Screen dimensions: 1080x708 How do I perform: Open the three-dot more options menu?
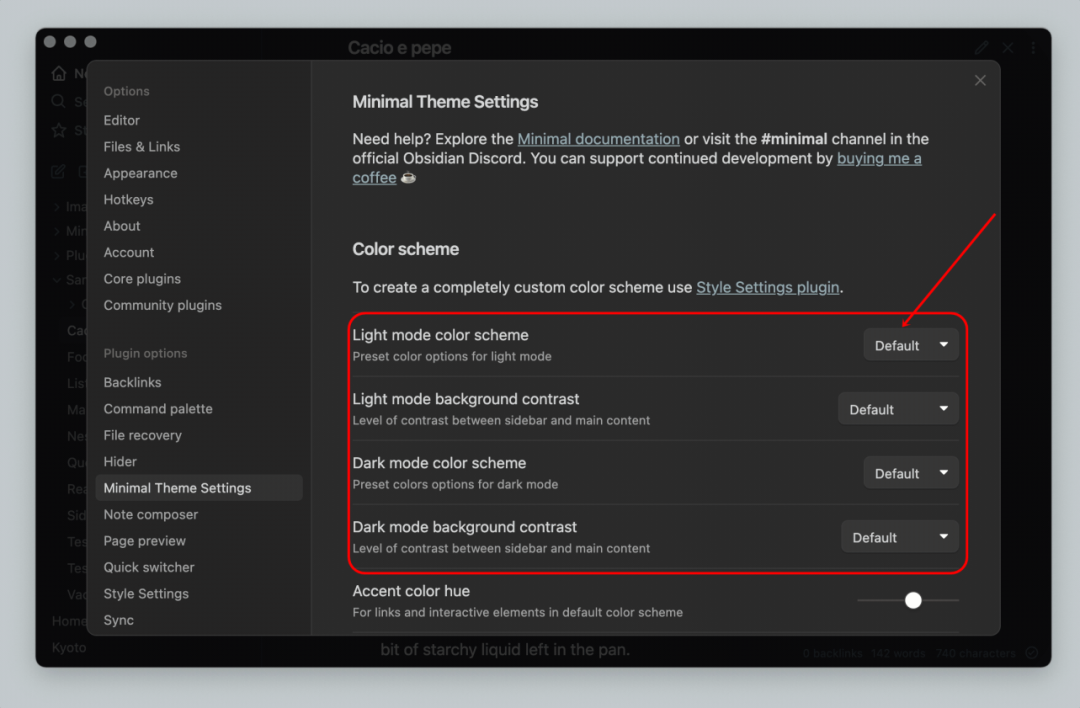[1033, 47]
